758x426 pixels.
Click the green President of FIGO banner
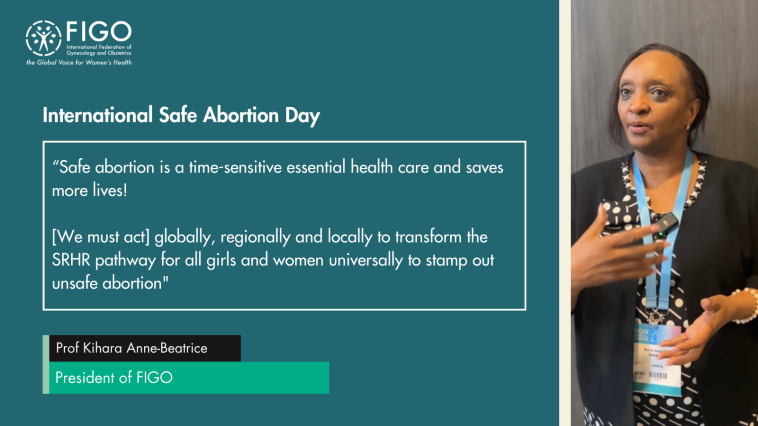189,378
